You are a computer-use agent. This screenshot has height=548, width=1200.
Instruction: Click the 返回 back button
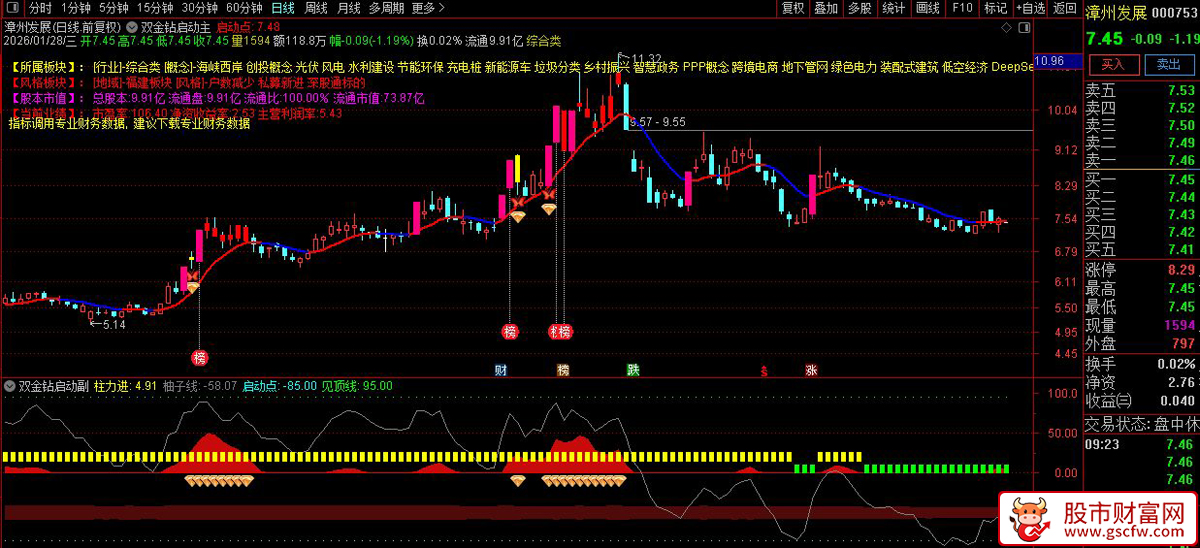click(x=1064, y=8)
